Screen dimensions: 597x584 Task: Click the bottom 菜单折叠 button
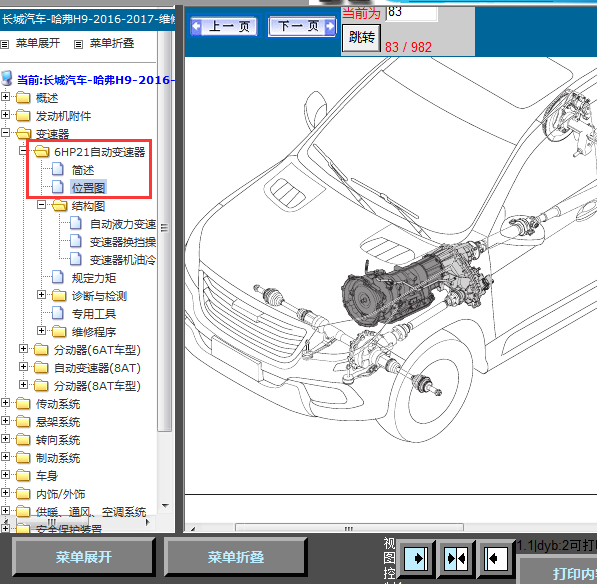(236, 557)
